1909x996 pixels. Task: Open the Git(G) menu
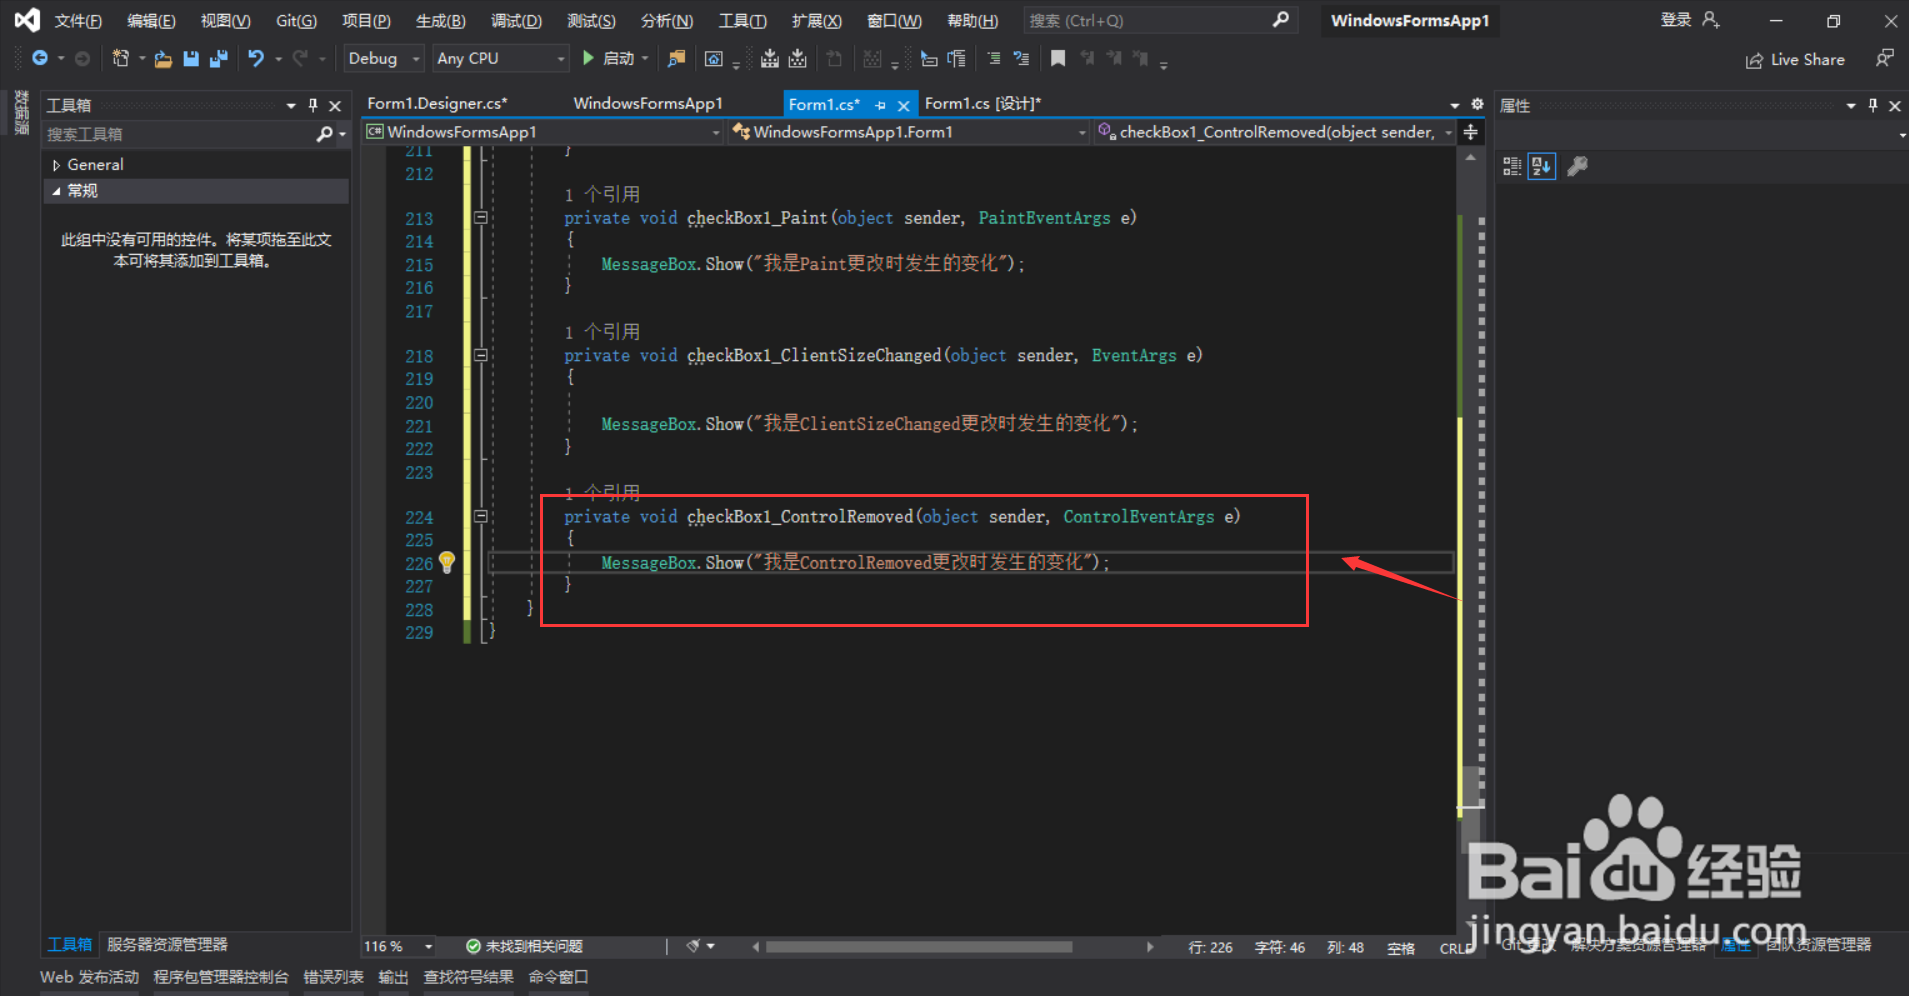point(296,21)
